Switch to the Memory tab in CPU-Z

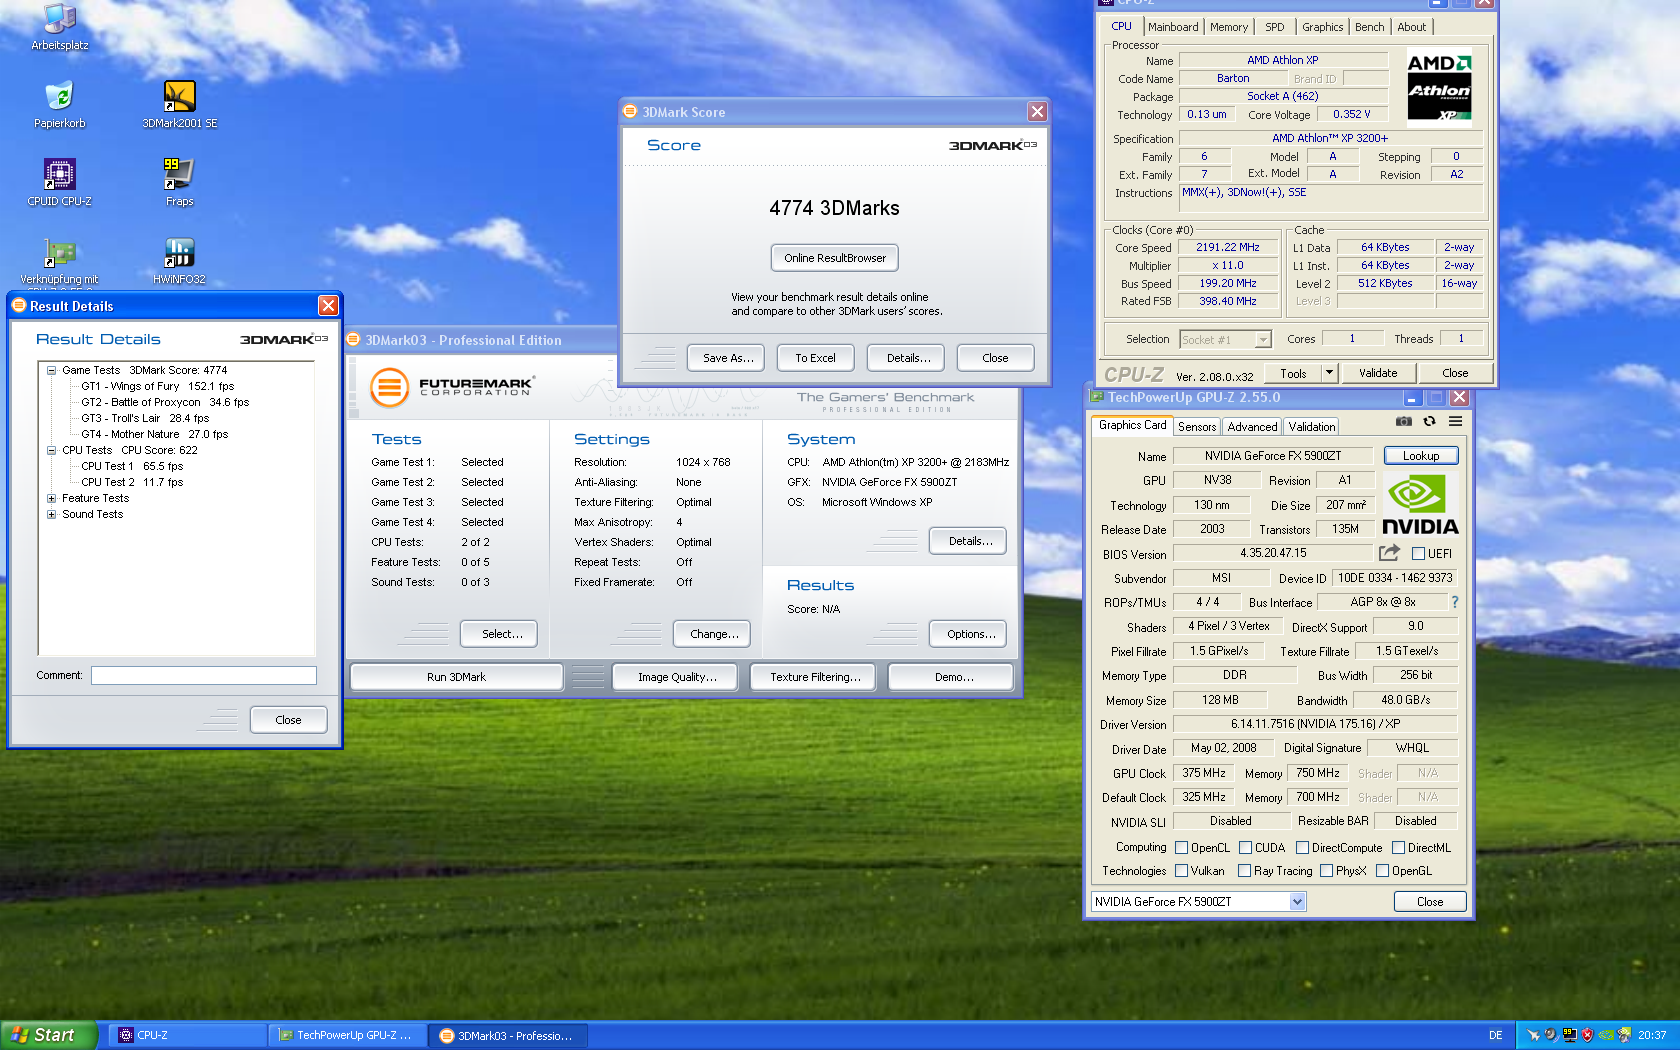click(x=1229, y=27)
